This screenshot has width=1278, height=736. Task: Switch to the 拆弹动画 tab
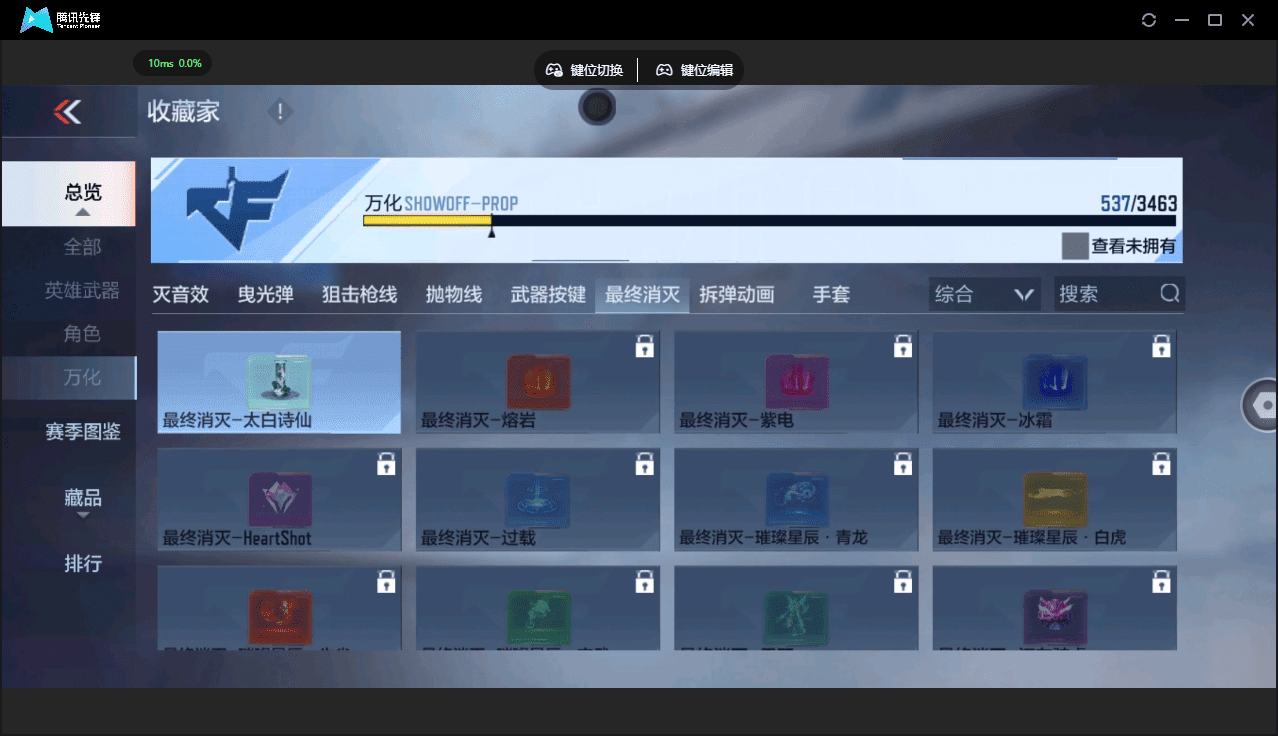pos(737,294)
